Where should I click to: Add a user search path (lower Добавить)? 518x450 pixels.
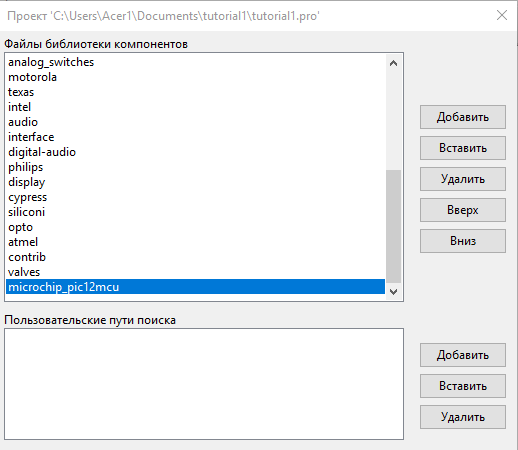tap(463, 355)
